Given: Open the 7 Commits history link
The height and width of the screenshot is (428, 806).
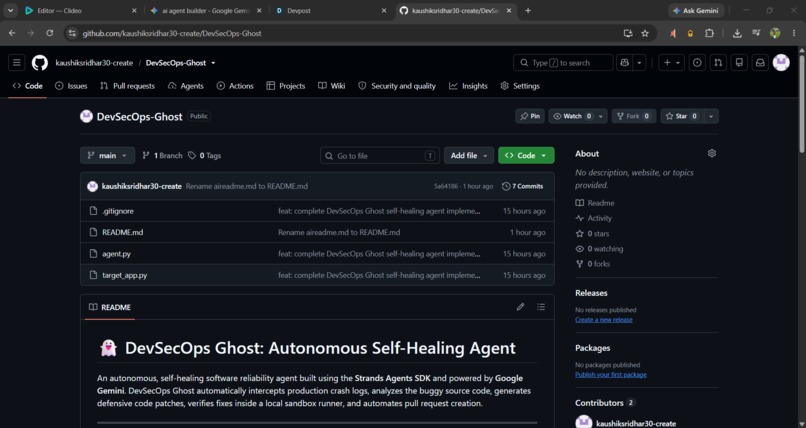Looking at the screenshot, I should point(522,186).
